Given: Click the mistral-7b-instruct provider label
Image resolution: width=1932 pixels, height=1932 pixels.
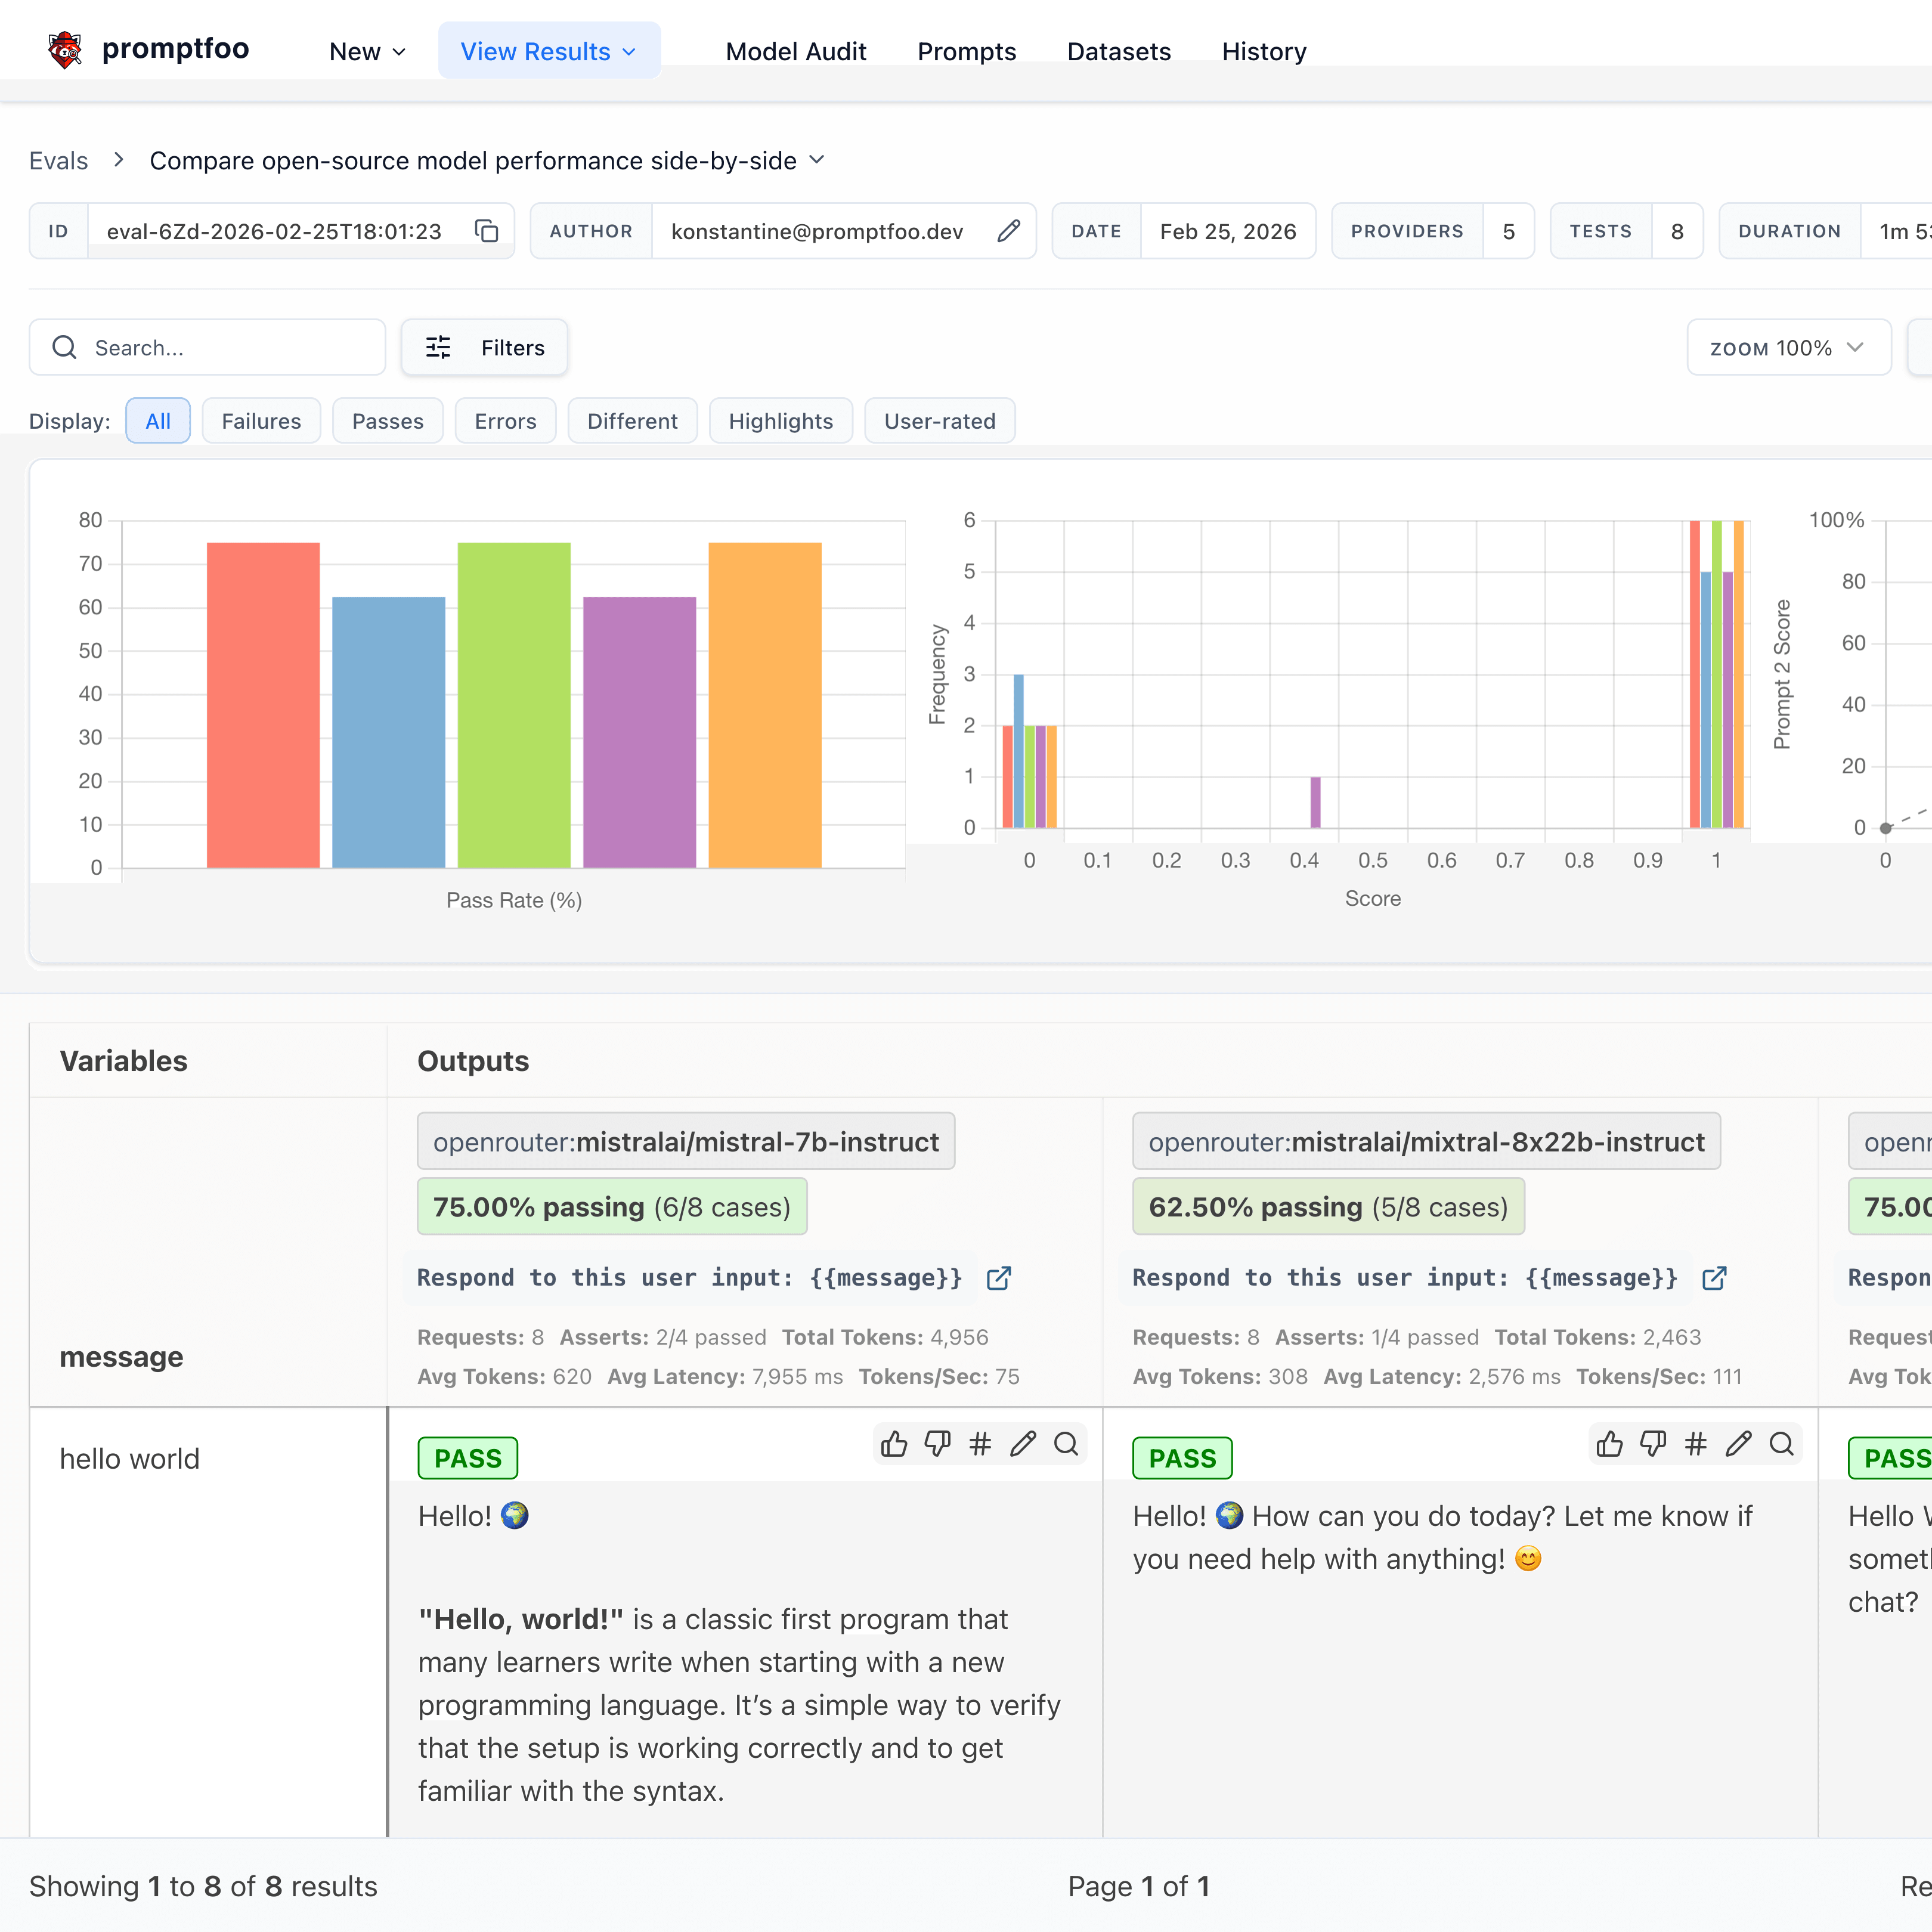Looking at the screenshot, I should tap(686, 1141).
